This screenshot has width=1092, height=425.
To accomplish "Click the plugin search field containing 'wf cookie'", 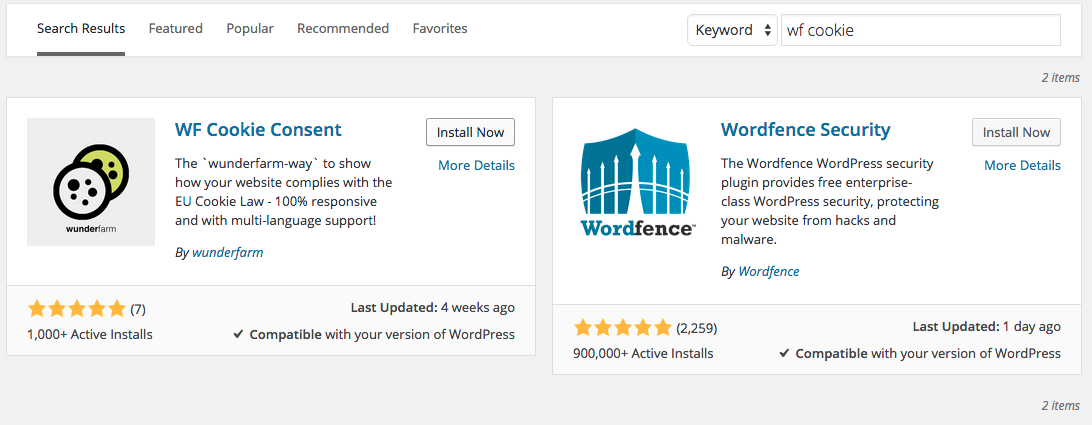I will coord(921,30).
